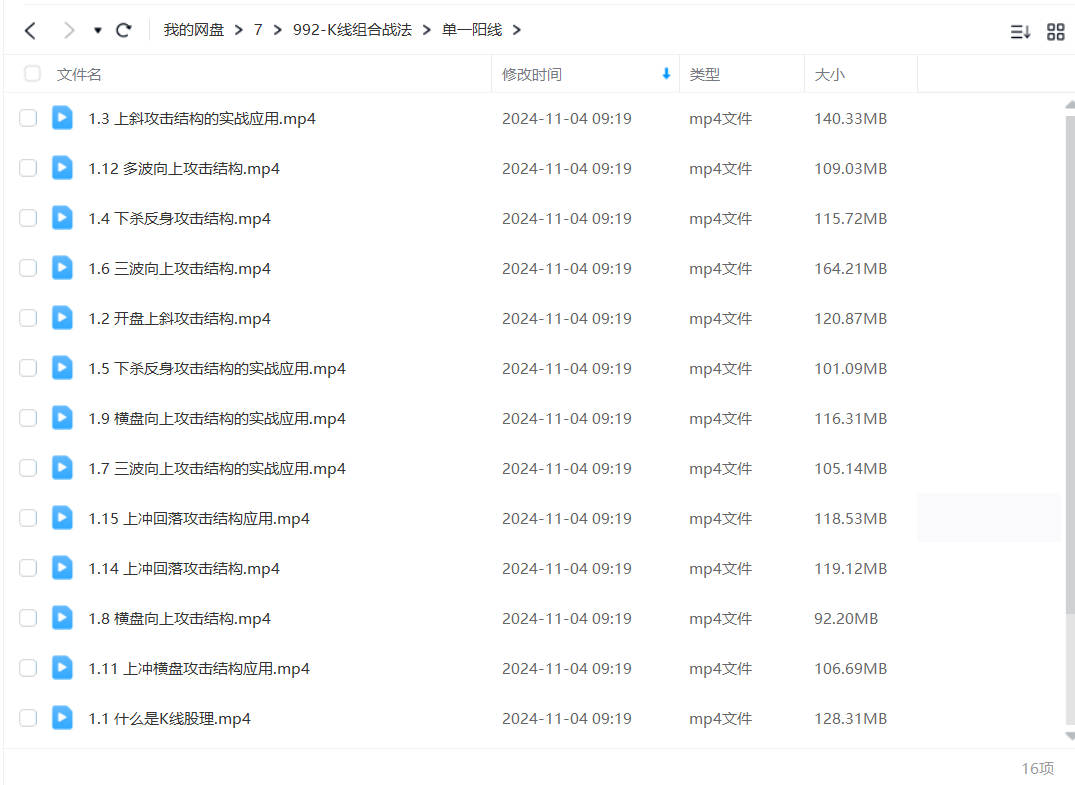
Task: Sort by 文件名 column header
Action: click(x=79, y=74)
